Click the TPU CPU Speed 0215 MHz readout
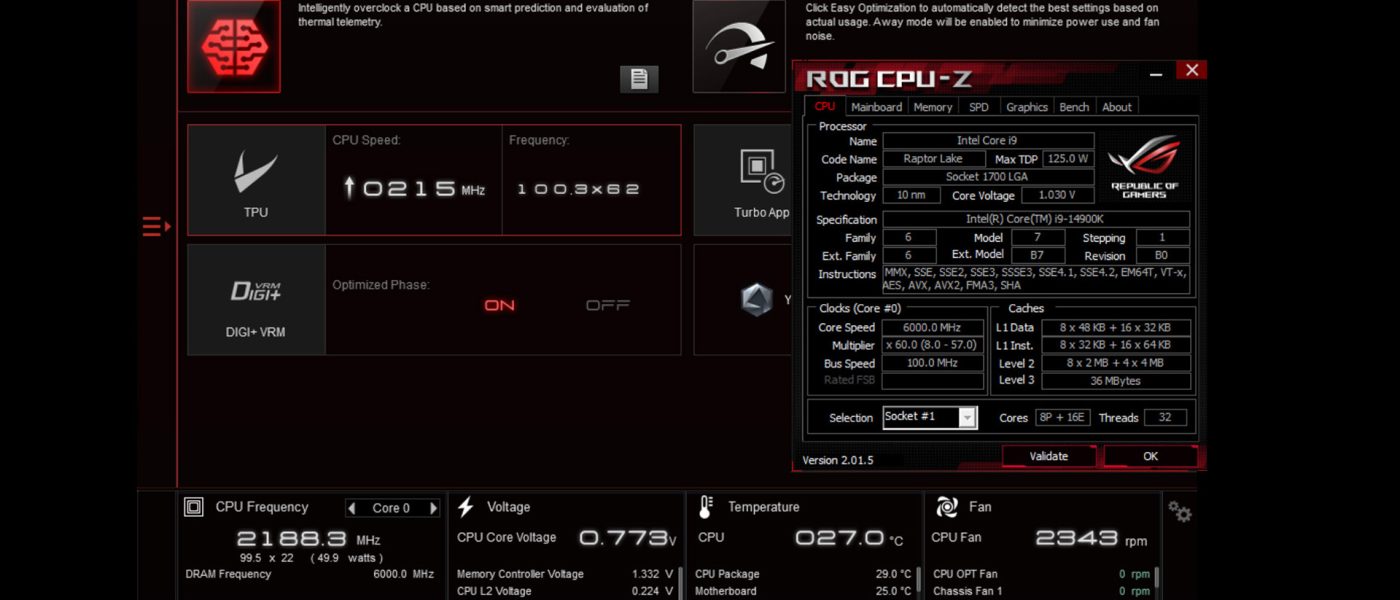The width and height of the screenshot is (1400, 600). [413, 188]
